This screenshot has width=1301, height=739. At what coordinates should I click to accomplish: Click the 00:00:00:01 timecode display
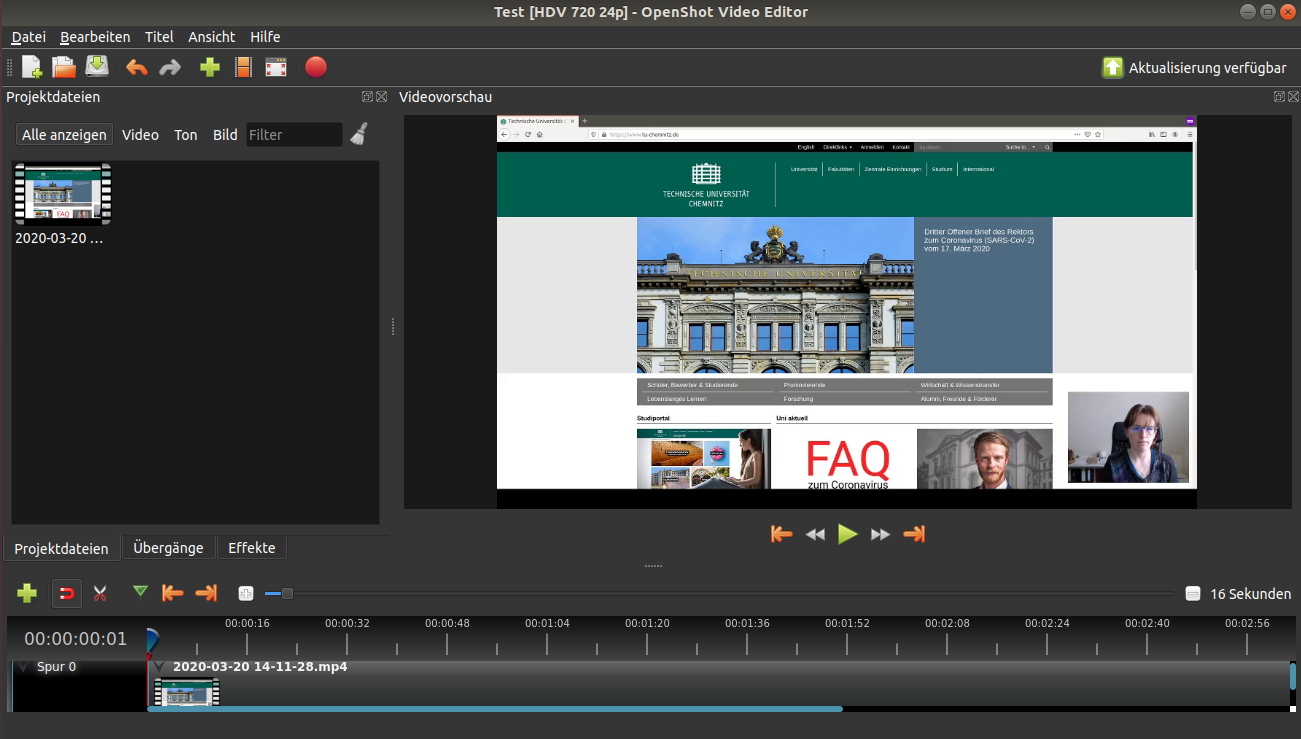76,639
